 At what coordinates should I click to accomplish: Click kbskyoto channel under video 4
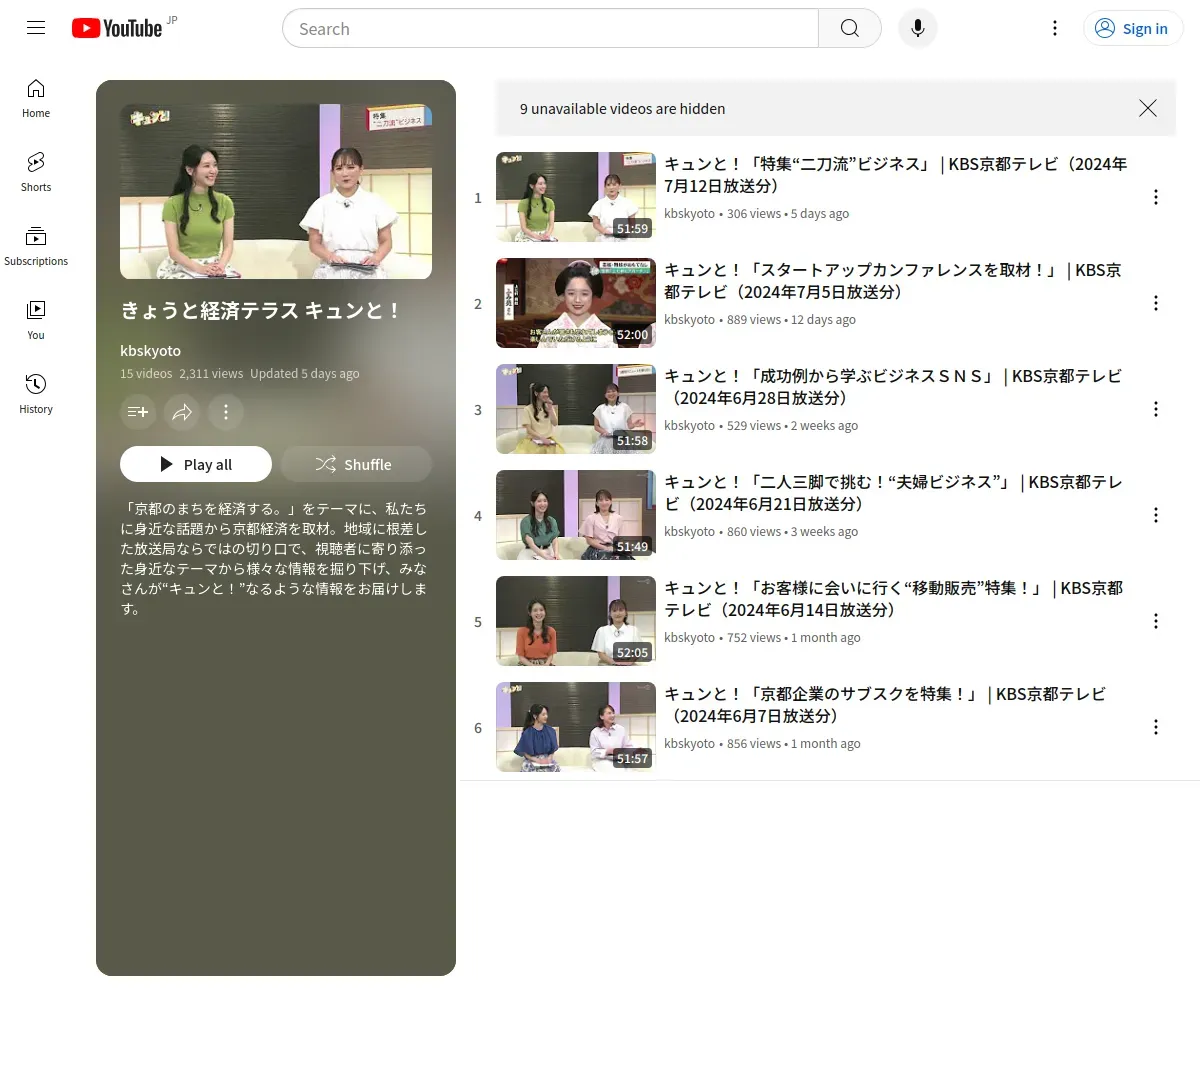tap(689, 532)
